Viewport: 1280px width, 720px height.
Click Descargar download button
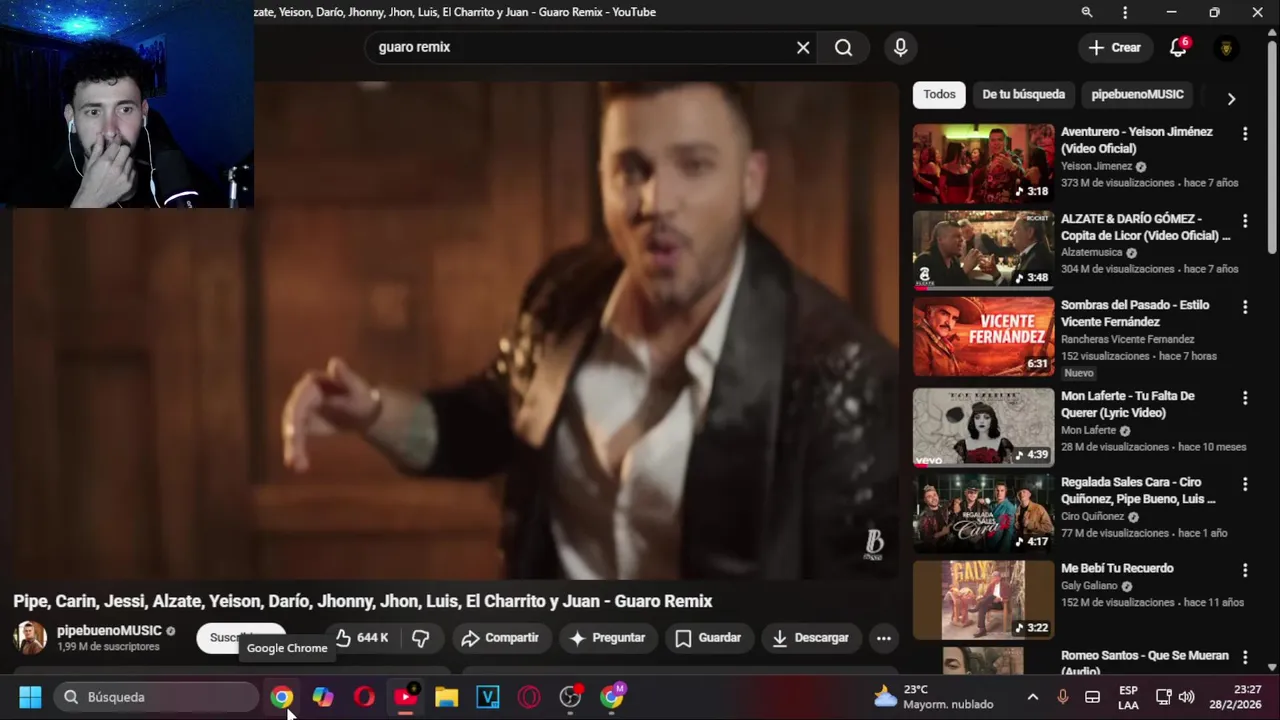click(811, 637)
